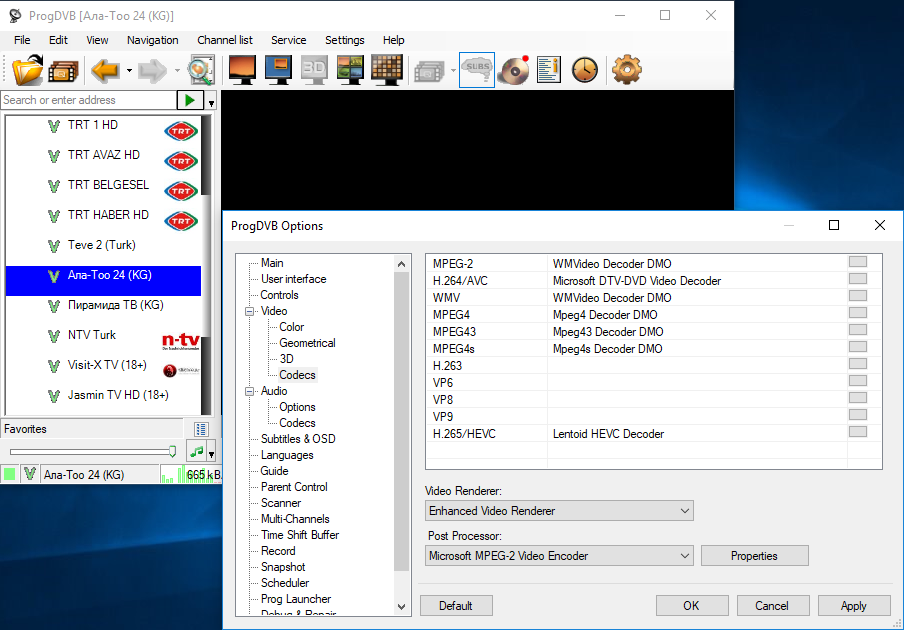
Task: Adjust the volume slider thumb
Action: 172,452
